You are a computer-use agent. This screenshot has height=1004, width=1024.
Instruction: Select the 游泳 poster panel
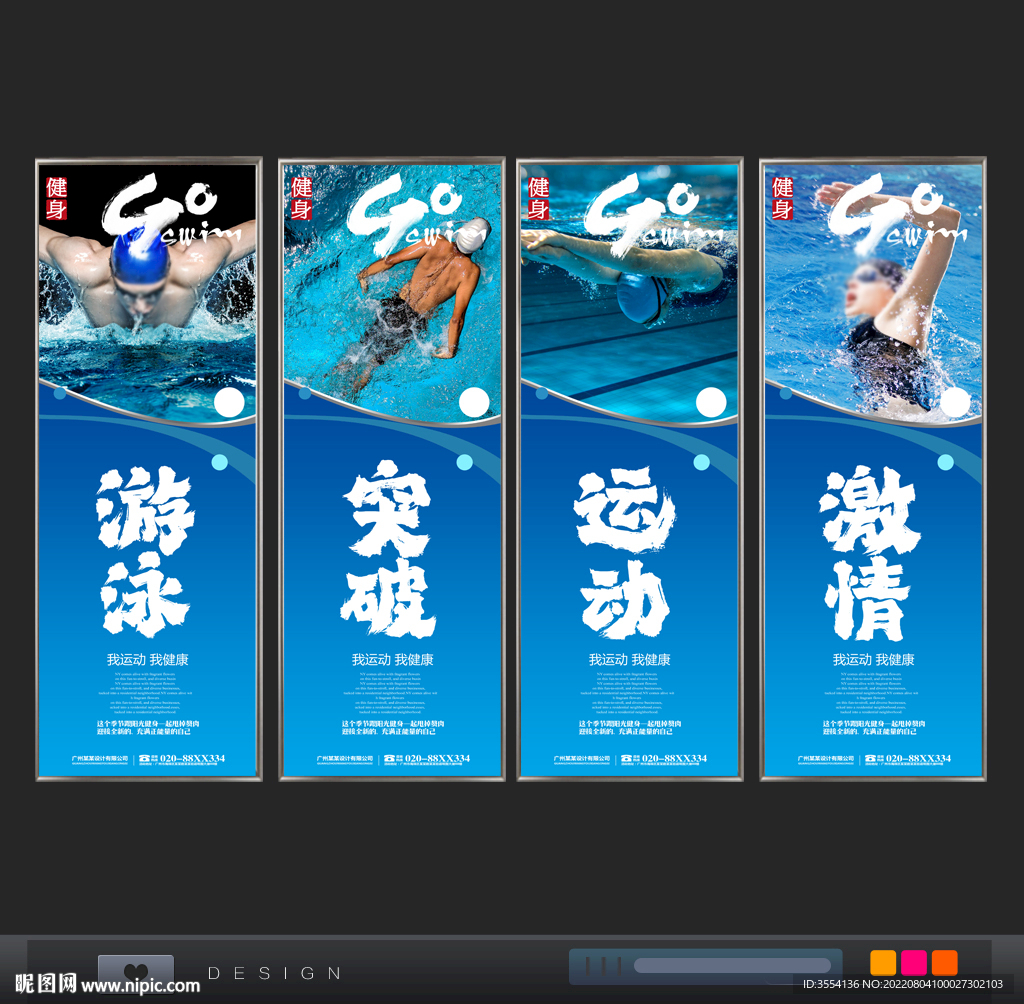click(x=148, y=470)
